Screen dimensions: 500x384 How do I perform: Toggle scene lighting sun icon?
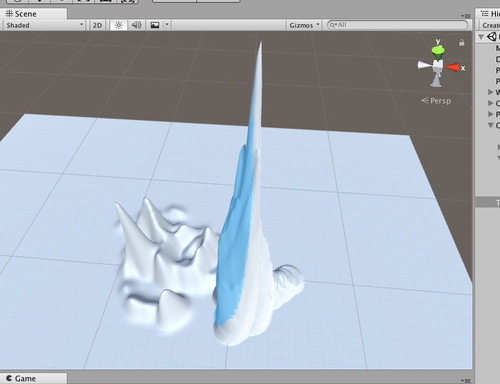[118, 25]
